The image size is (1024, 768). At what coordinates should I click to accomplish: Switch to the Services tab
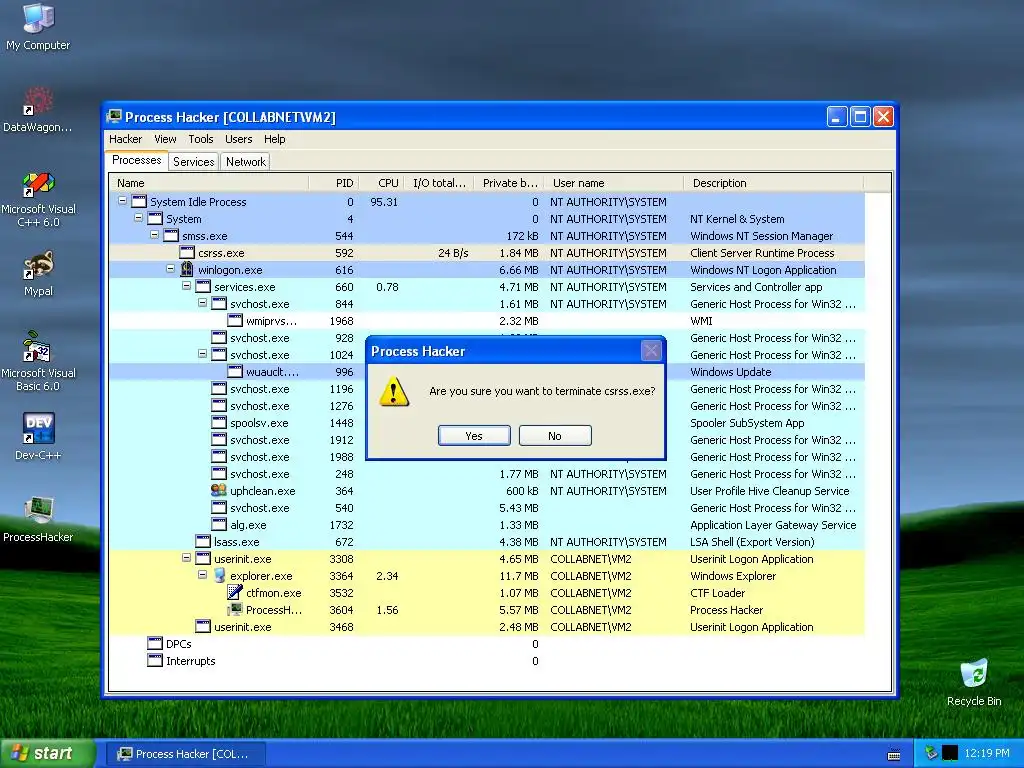point(193,162)
